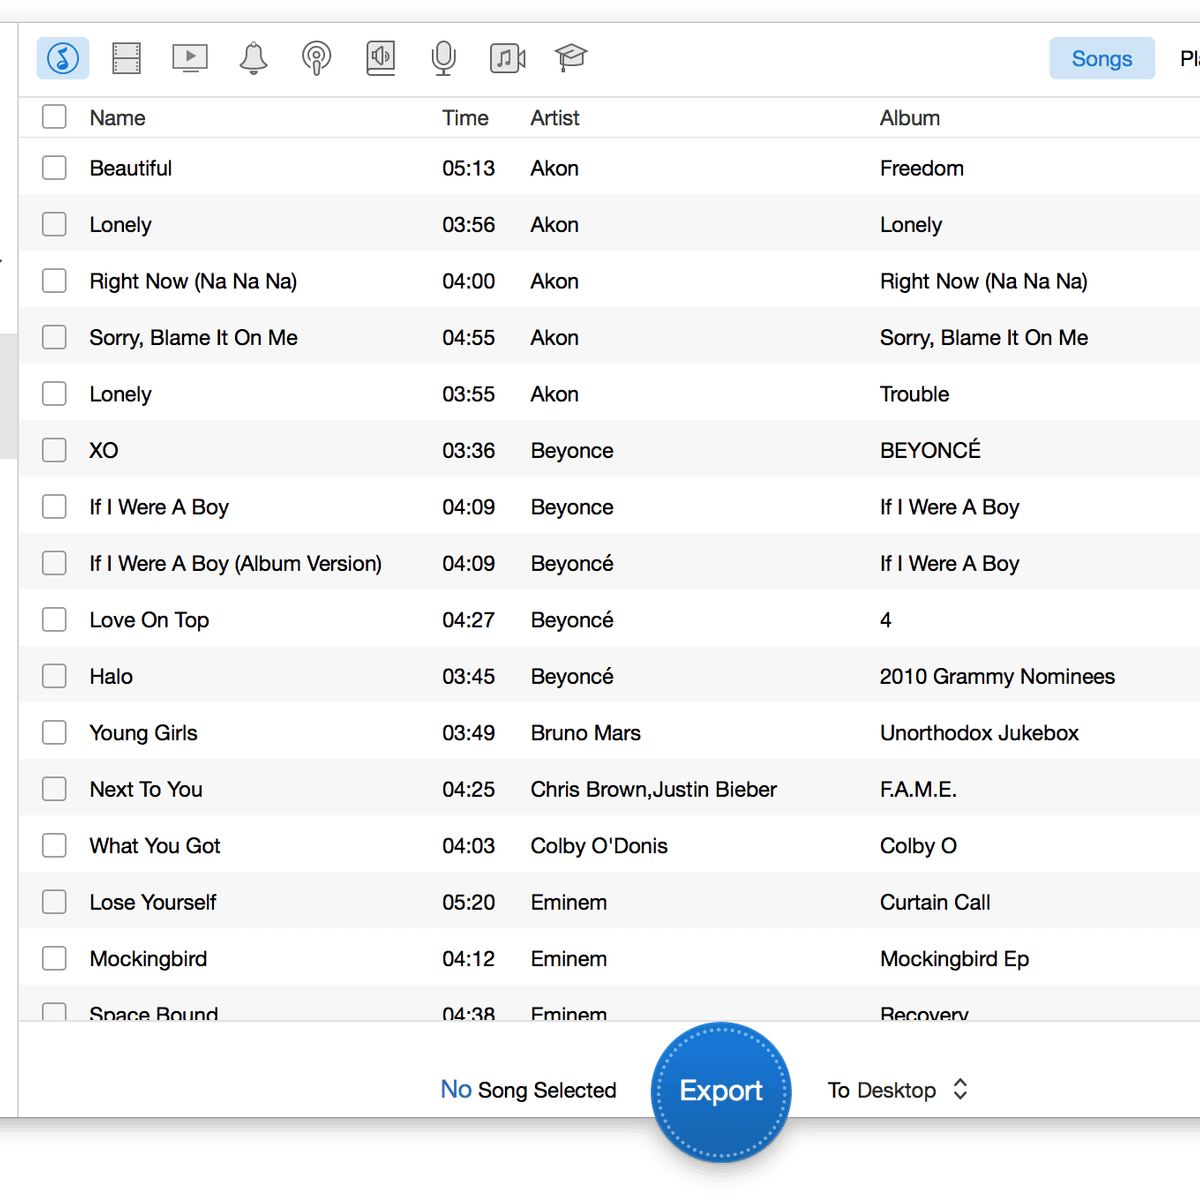Click the blue Export button
This screenshot has width=1200, height=1200.
click(x=721, y=1091)
